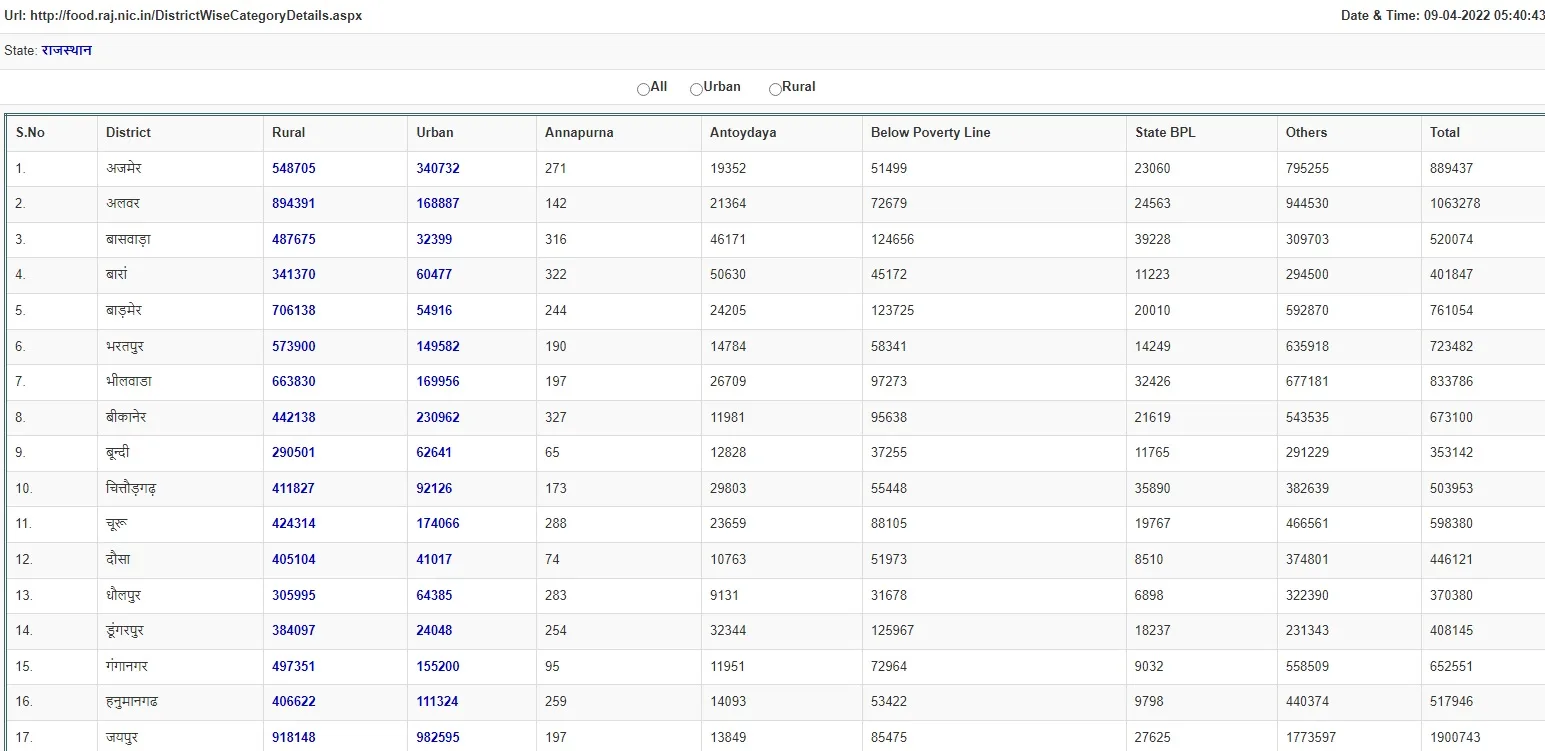The width and height of the screenshot is (1545, 751).
Task: Open urban count 32399 for बांसवाड़ा
Action: [434, 240]
